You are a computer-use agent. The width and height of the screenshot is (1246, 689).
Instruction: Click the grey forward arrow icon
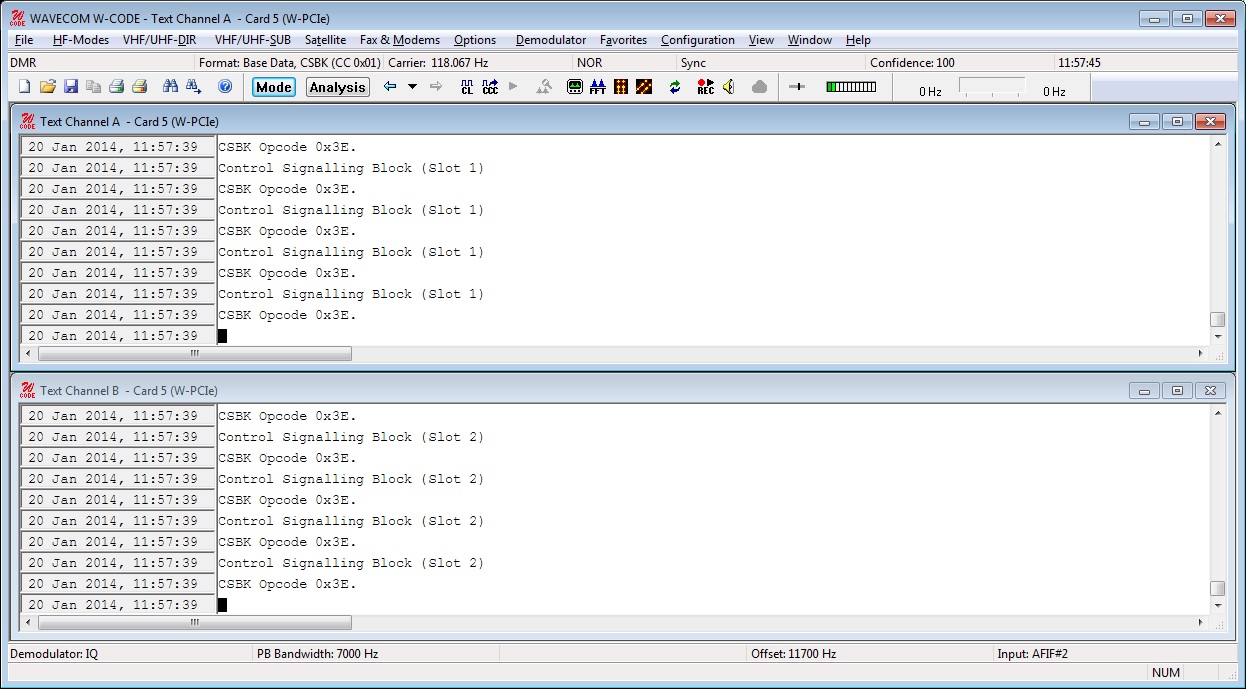[x=435, y=87]
